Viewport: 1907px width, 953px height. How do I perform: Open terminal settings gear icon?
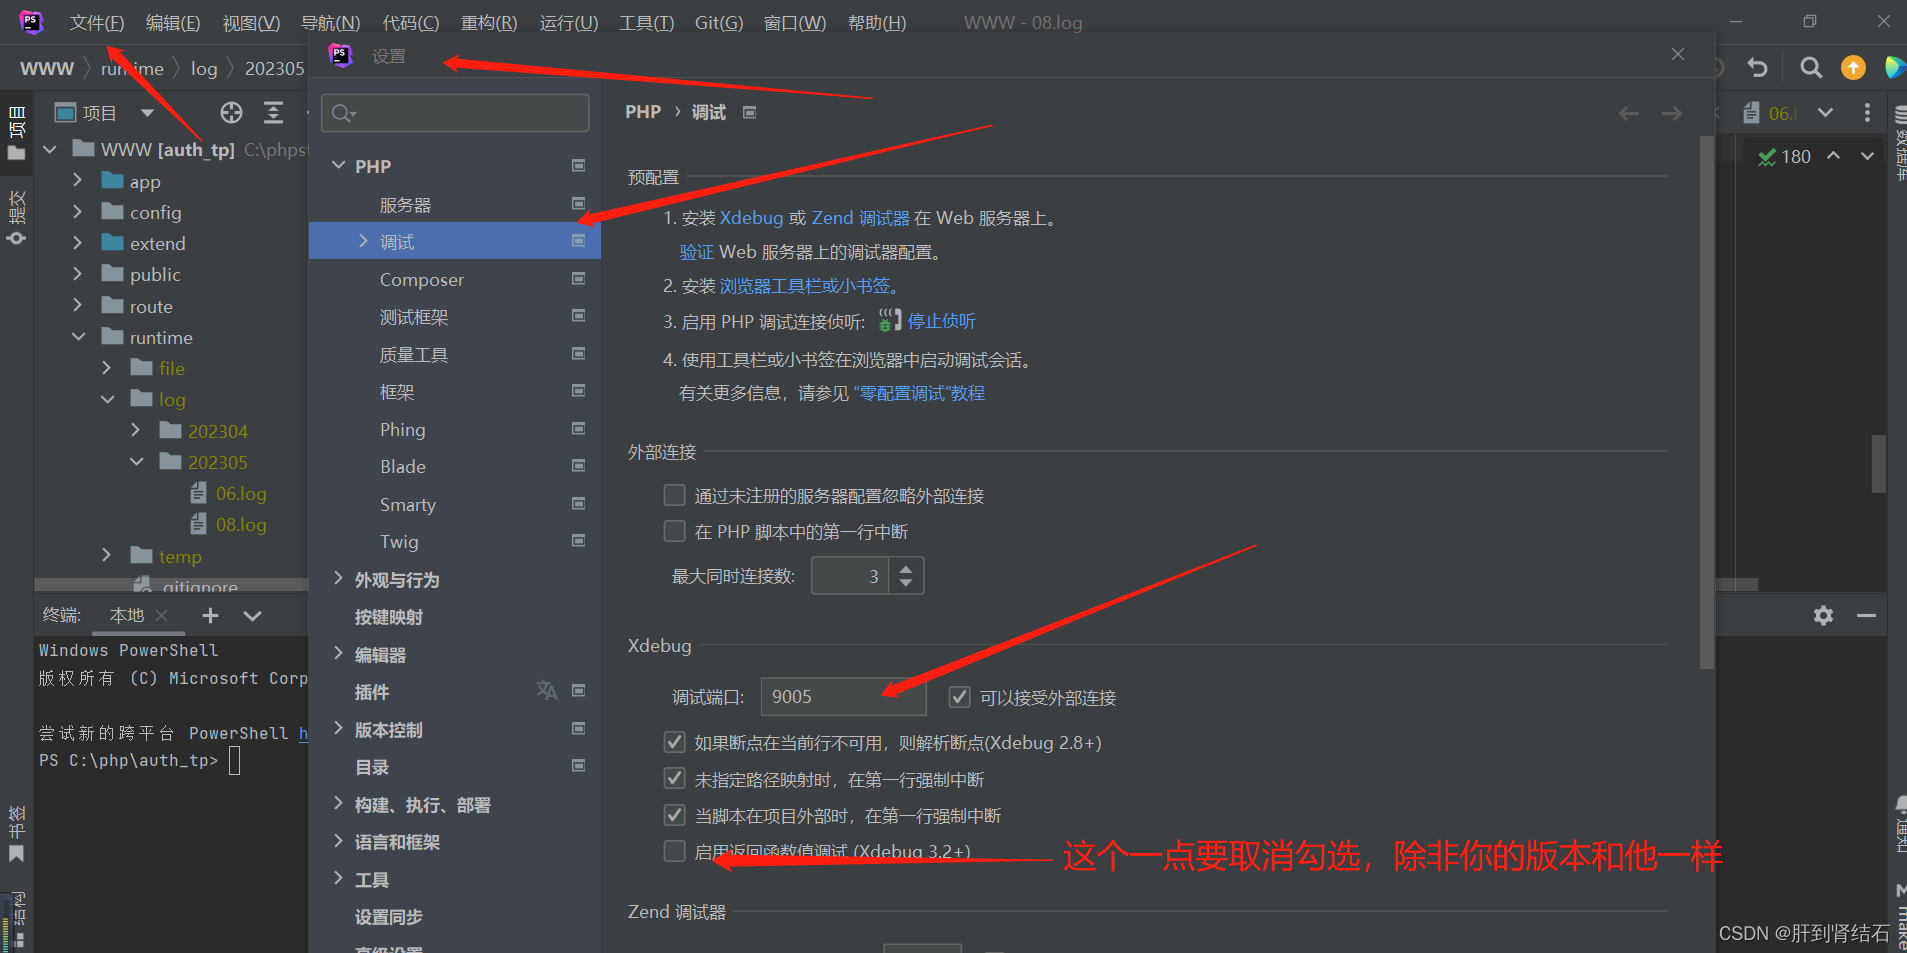pos(1823,615)
